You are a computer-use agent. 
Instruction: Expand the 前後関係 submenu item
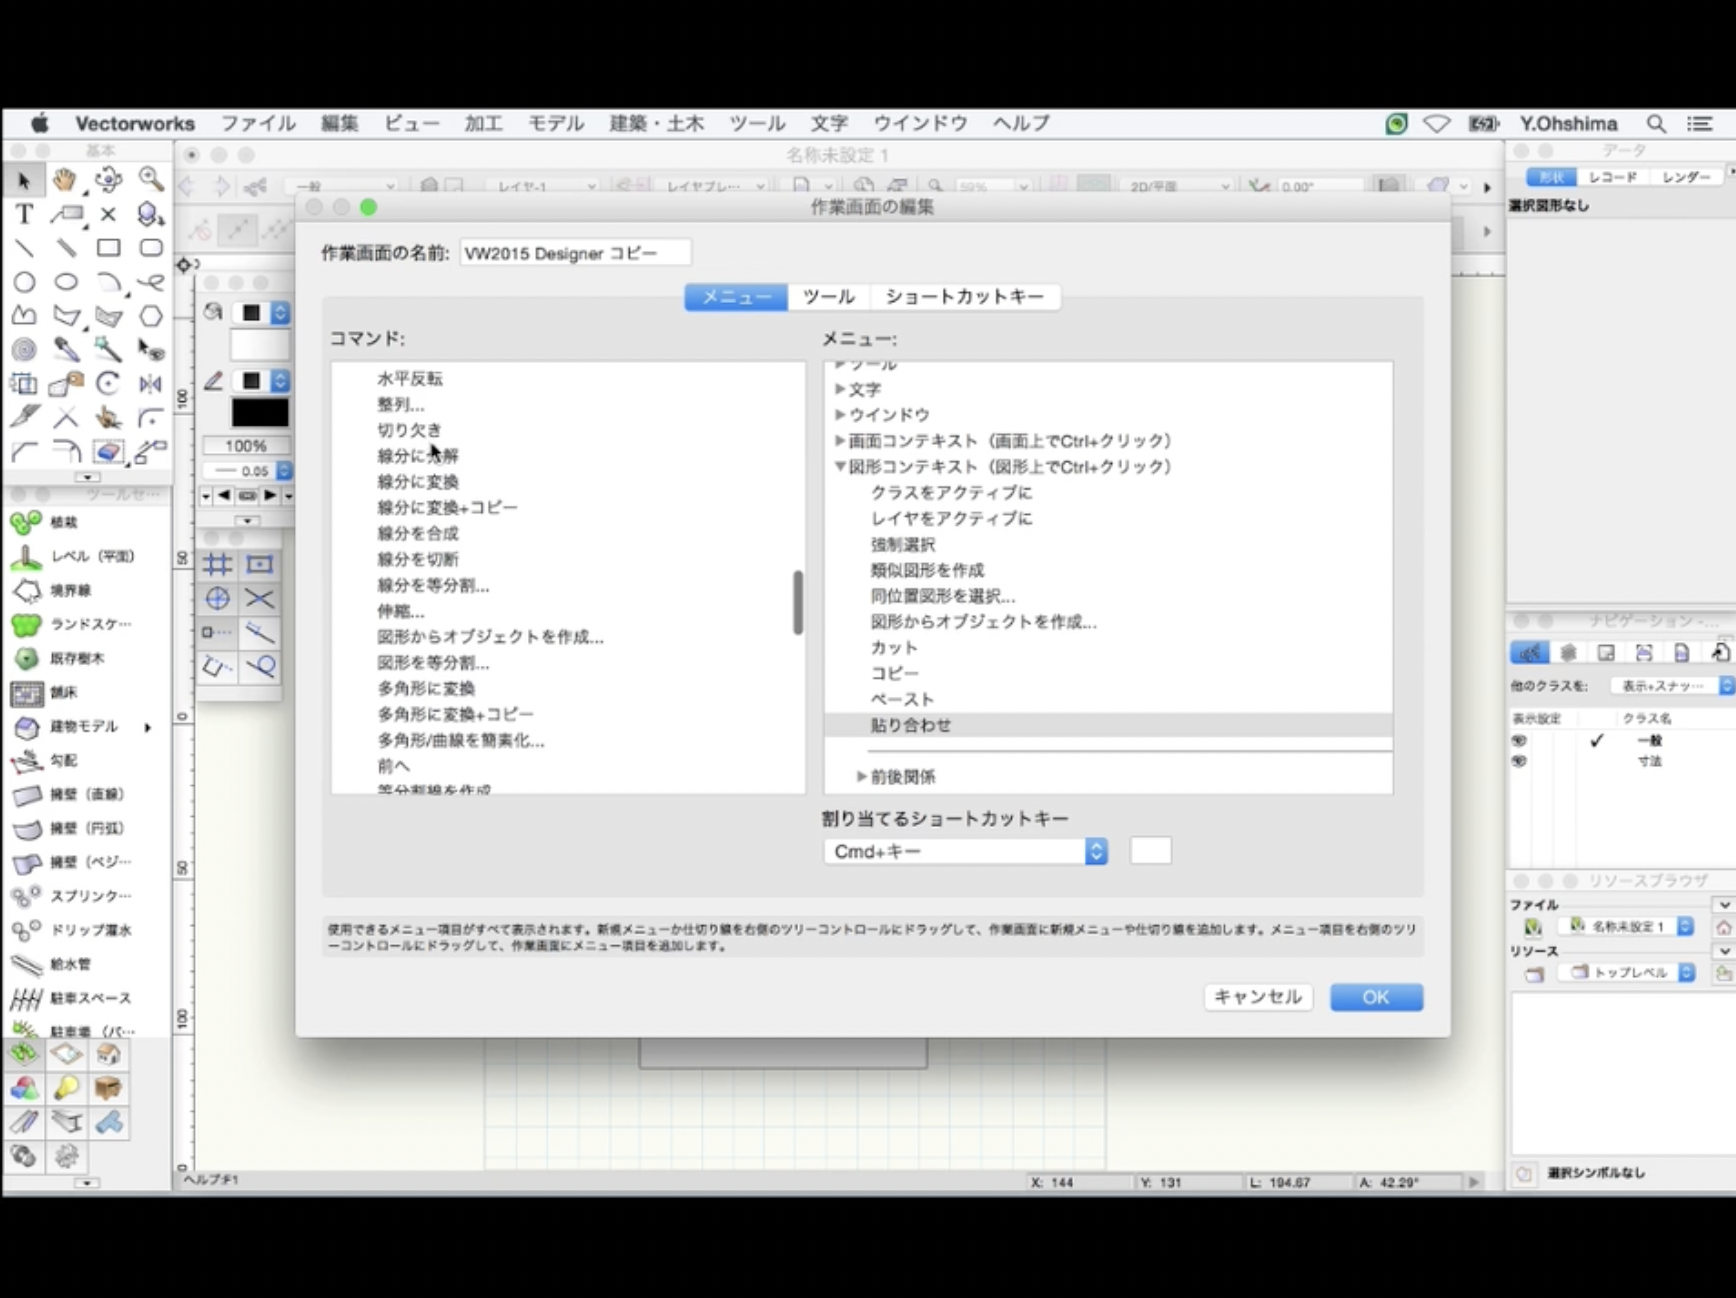(862, 776)
